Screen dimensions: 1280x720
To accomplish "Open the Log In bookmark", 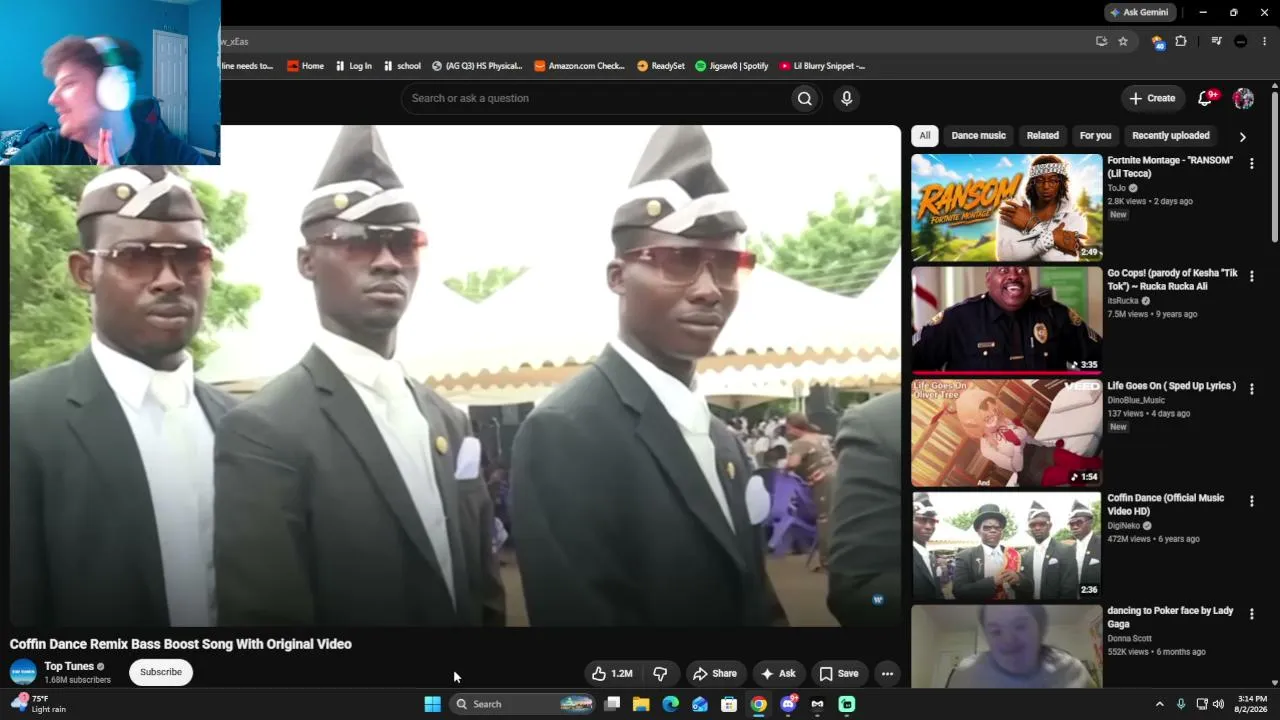I will pyautogui.click(x=353, y=66).
